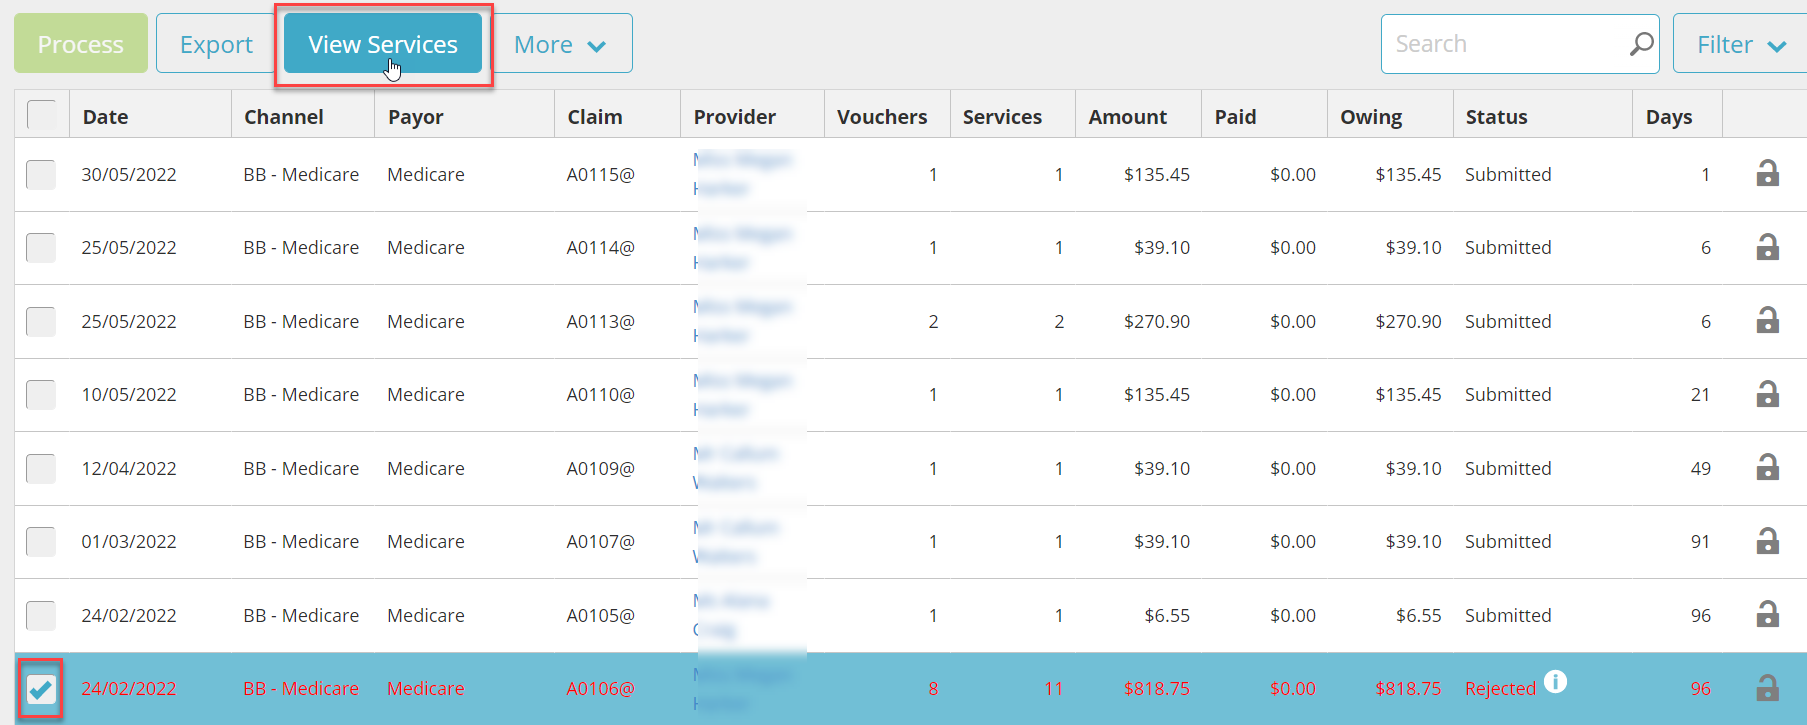Open provider link for claim A0109@
The width and height of the screenshot is (1807, 725).
click(735, 468)
